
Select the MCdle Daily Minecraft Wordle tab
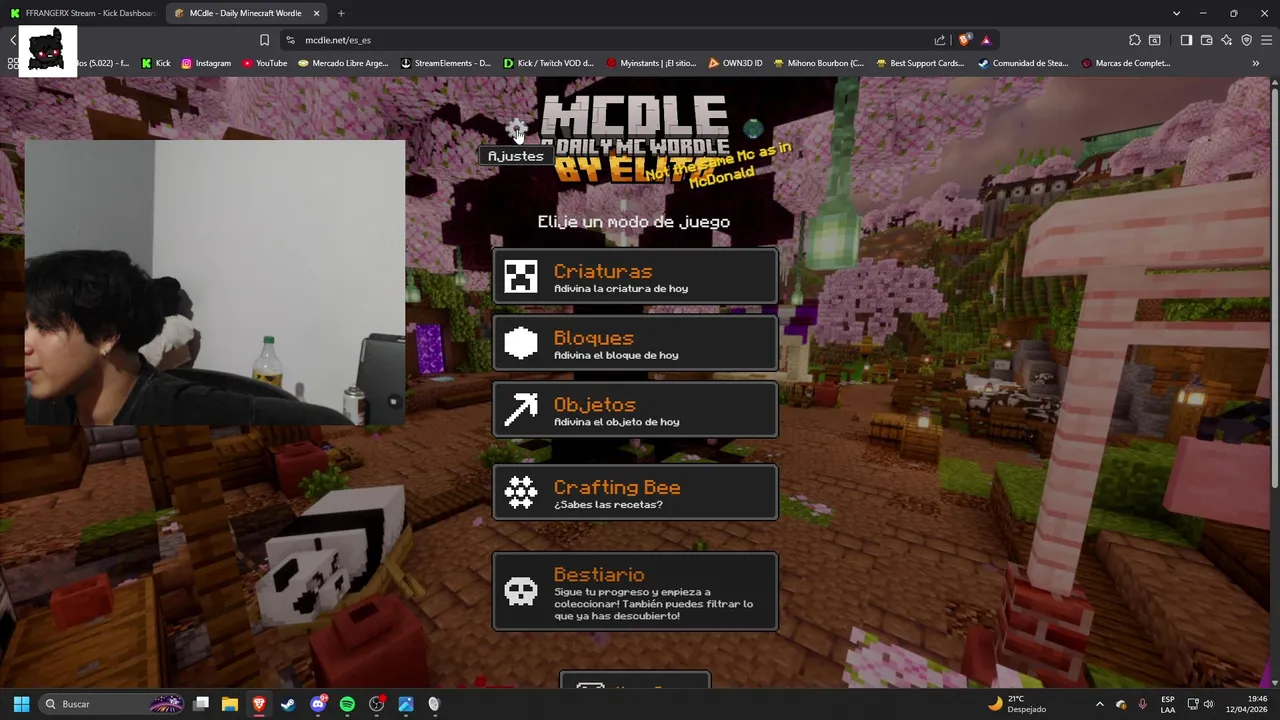(x=245, y=13)
